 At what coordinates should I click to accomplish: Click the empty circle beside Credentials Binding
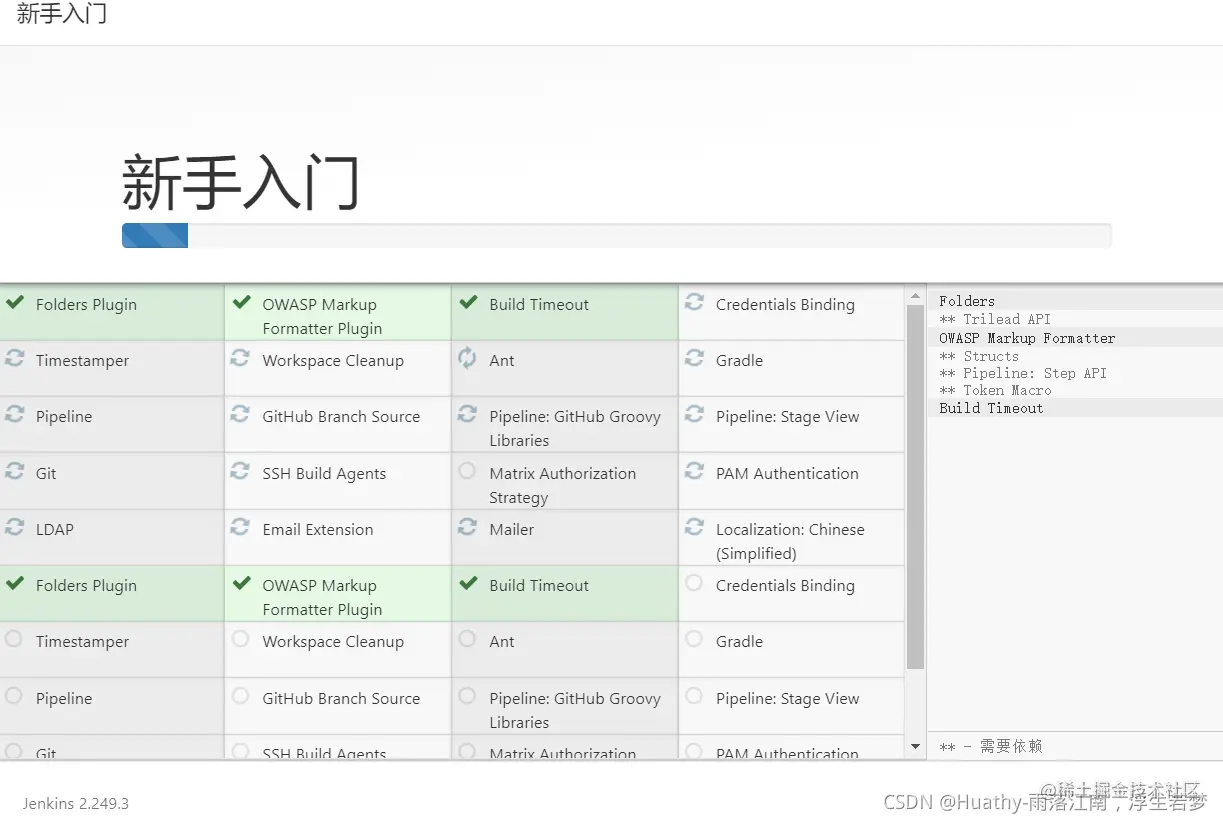coord(694,582)
